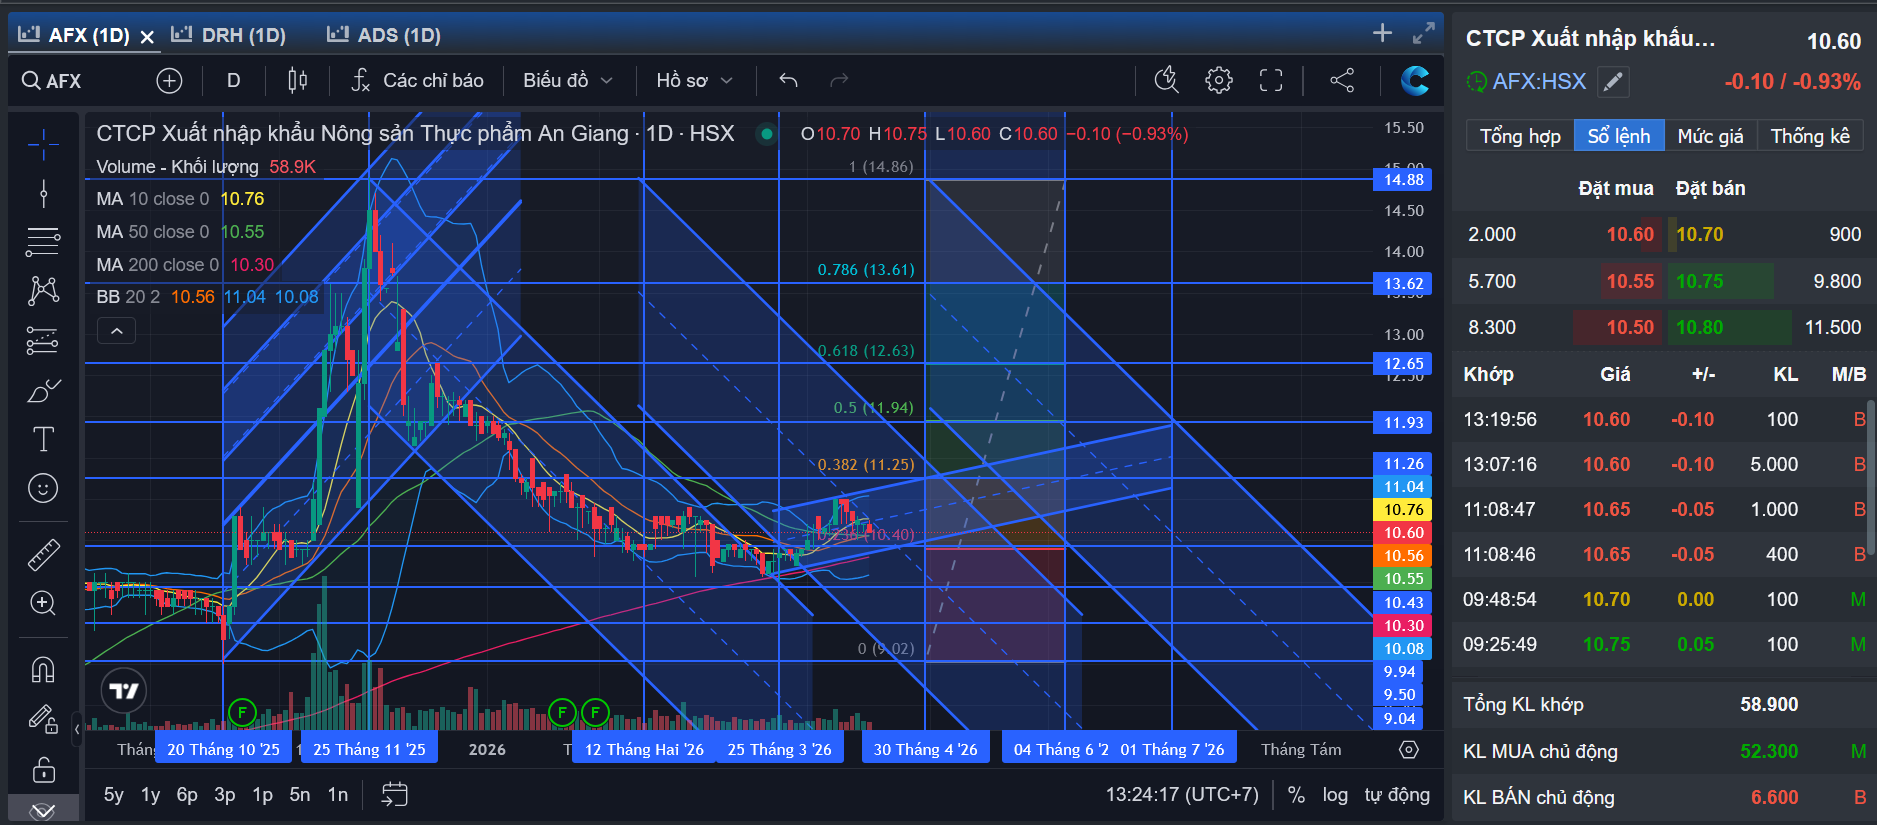Activate the zoom in tool
The image size is (1877, 825).
[x=43, y=603]
